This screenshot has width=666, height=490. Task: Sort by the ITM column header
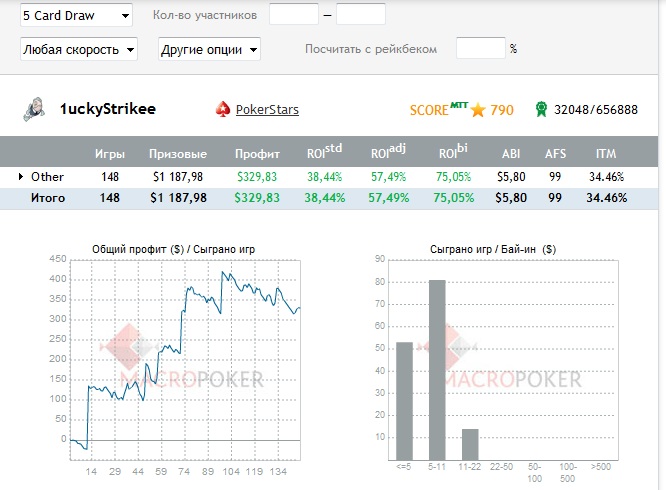click(607, 154)
